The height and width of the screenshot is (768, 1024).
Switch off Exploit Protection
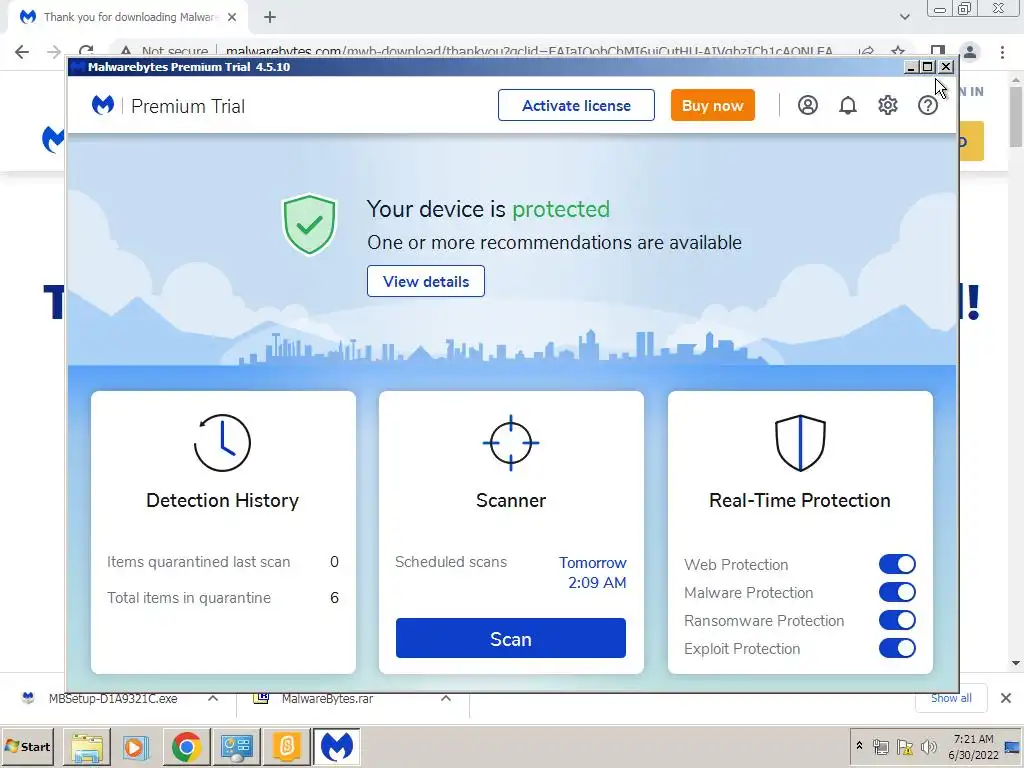897,648
